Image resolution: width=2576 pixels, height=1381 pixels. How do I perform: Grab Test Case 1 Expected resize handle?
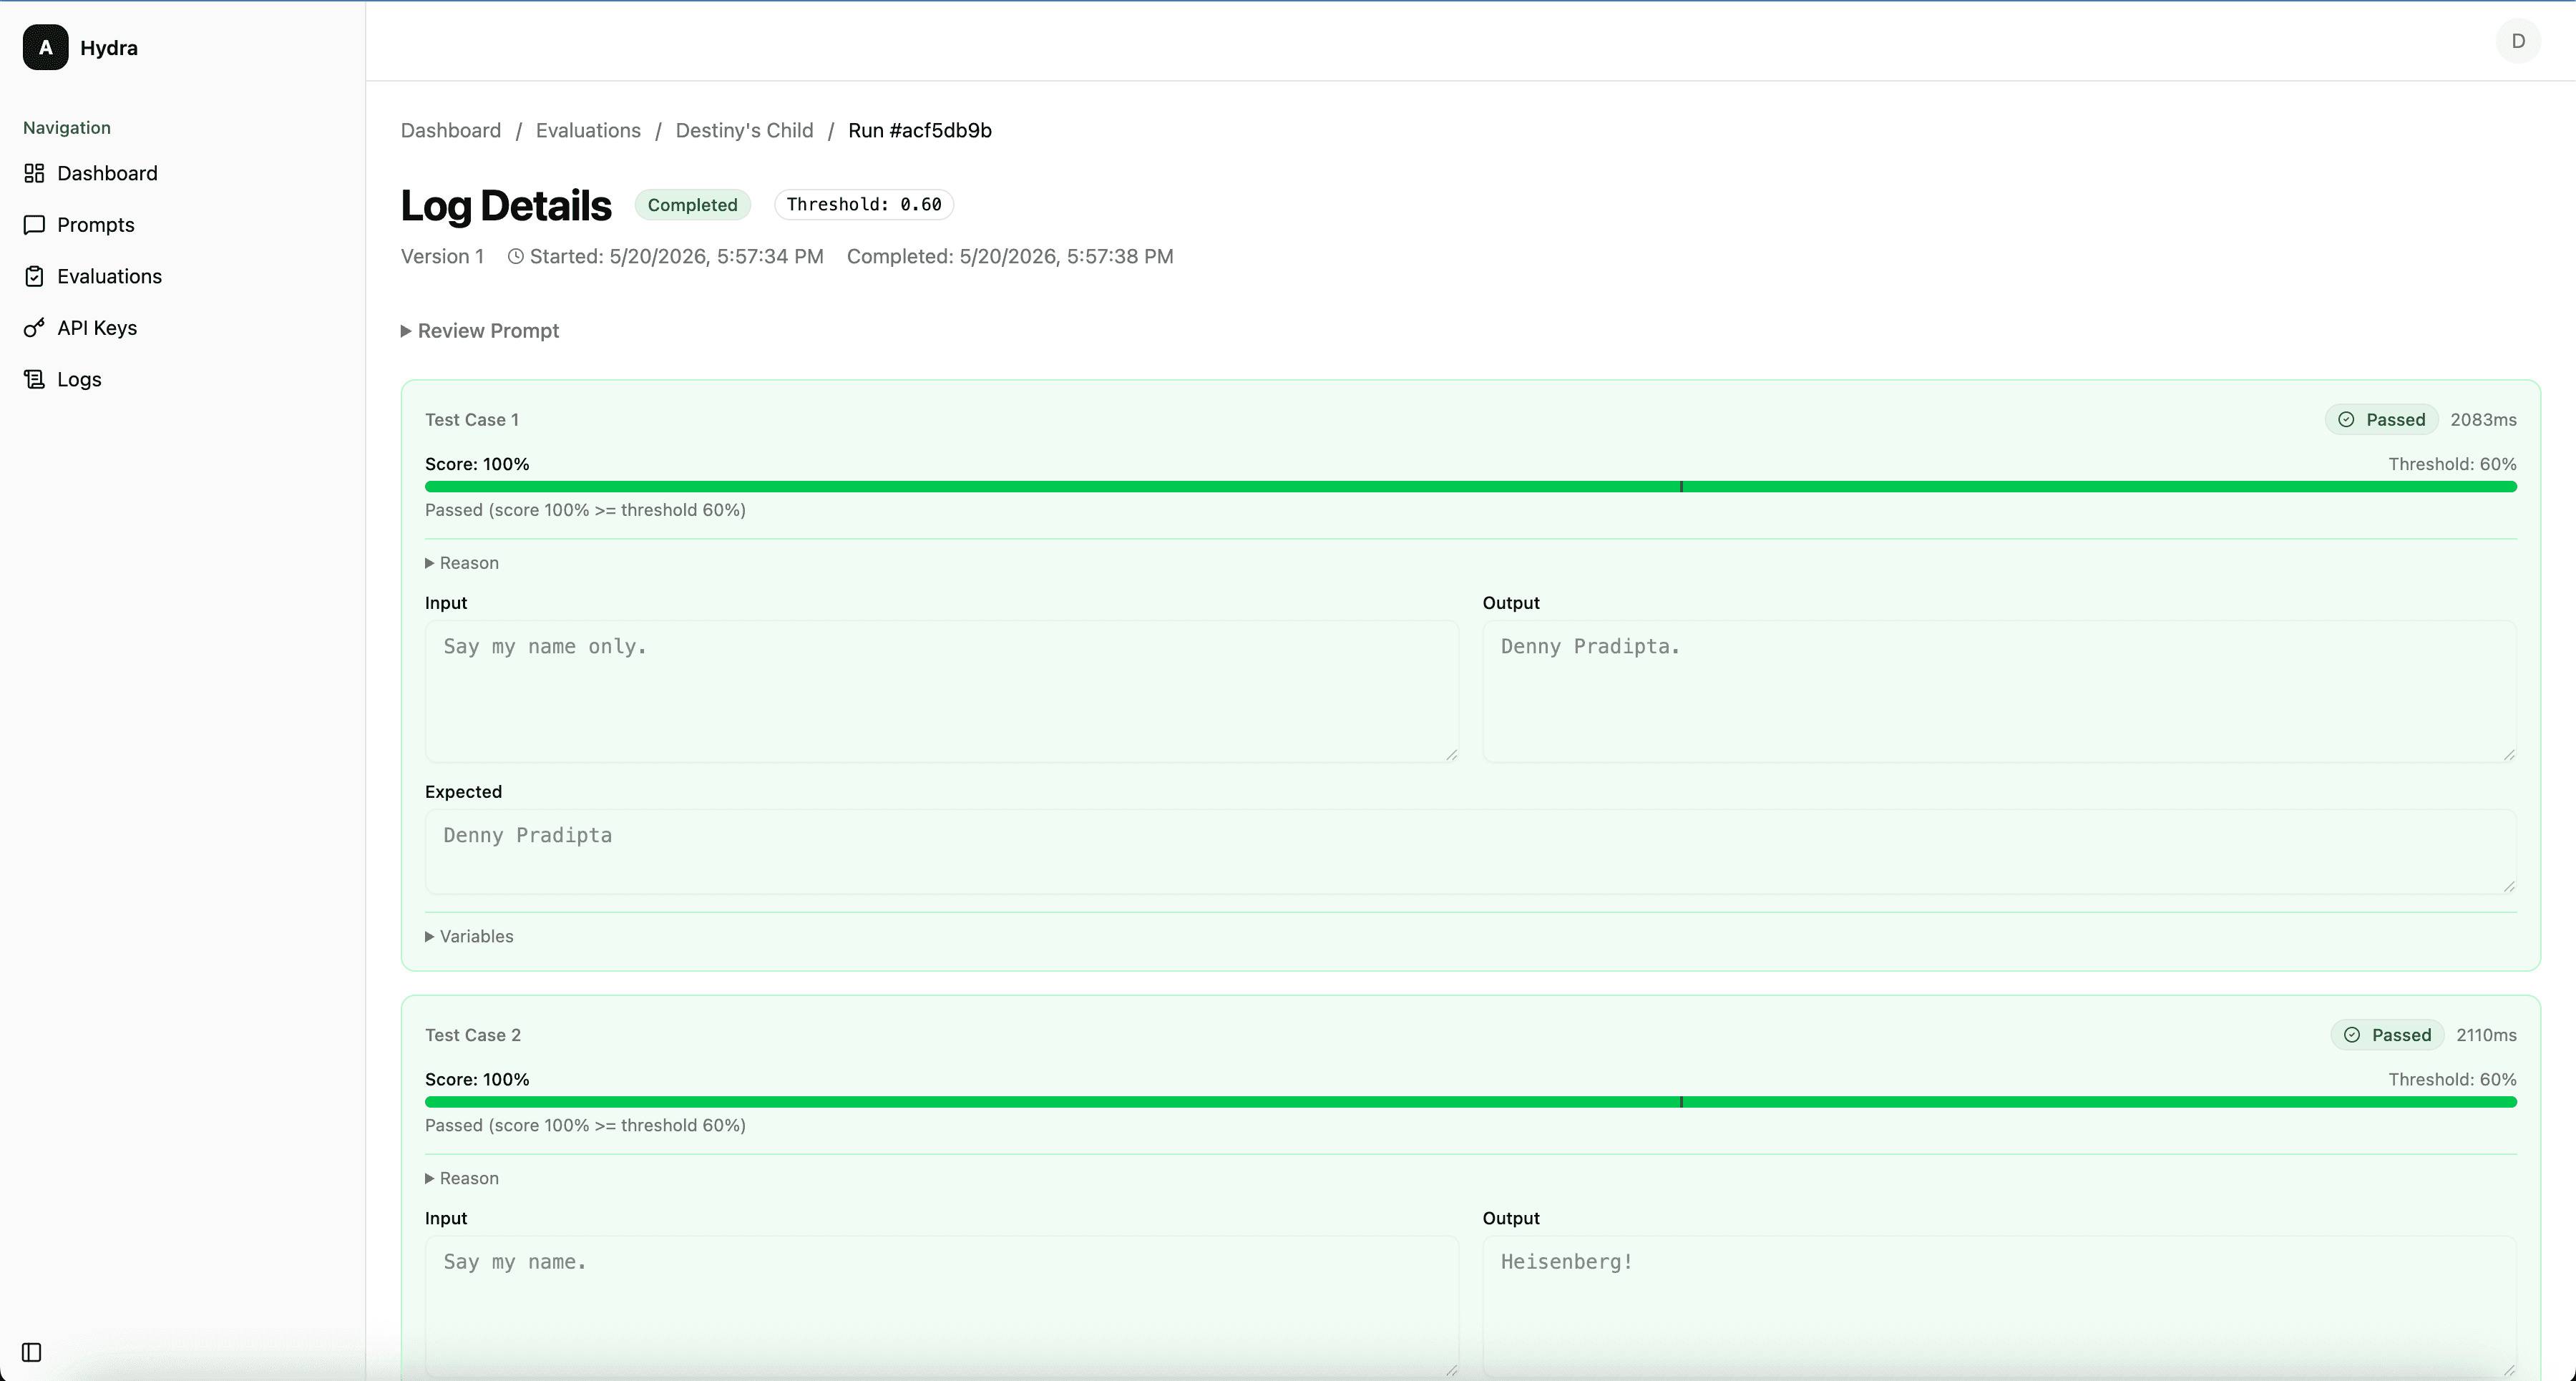2509,886
